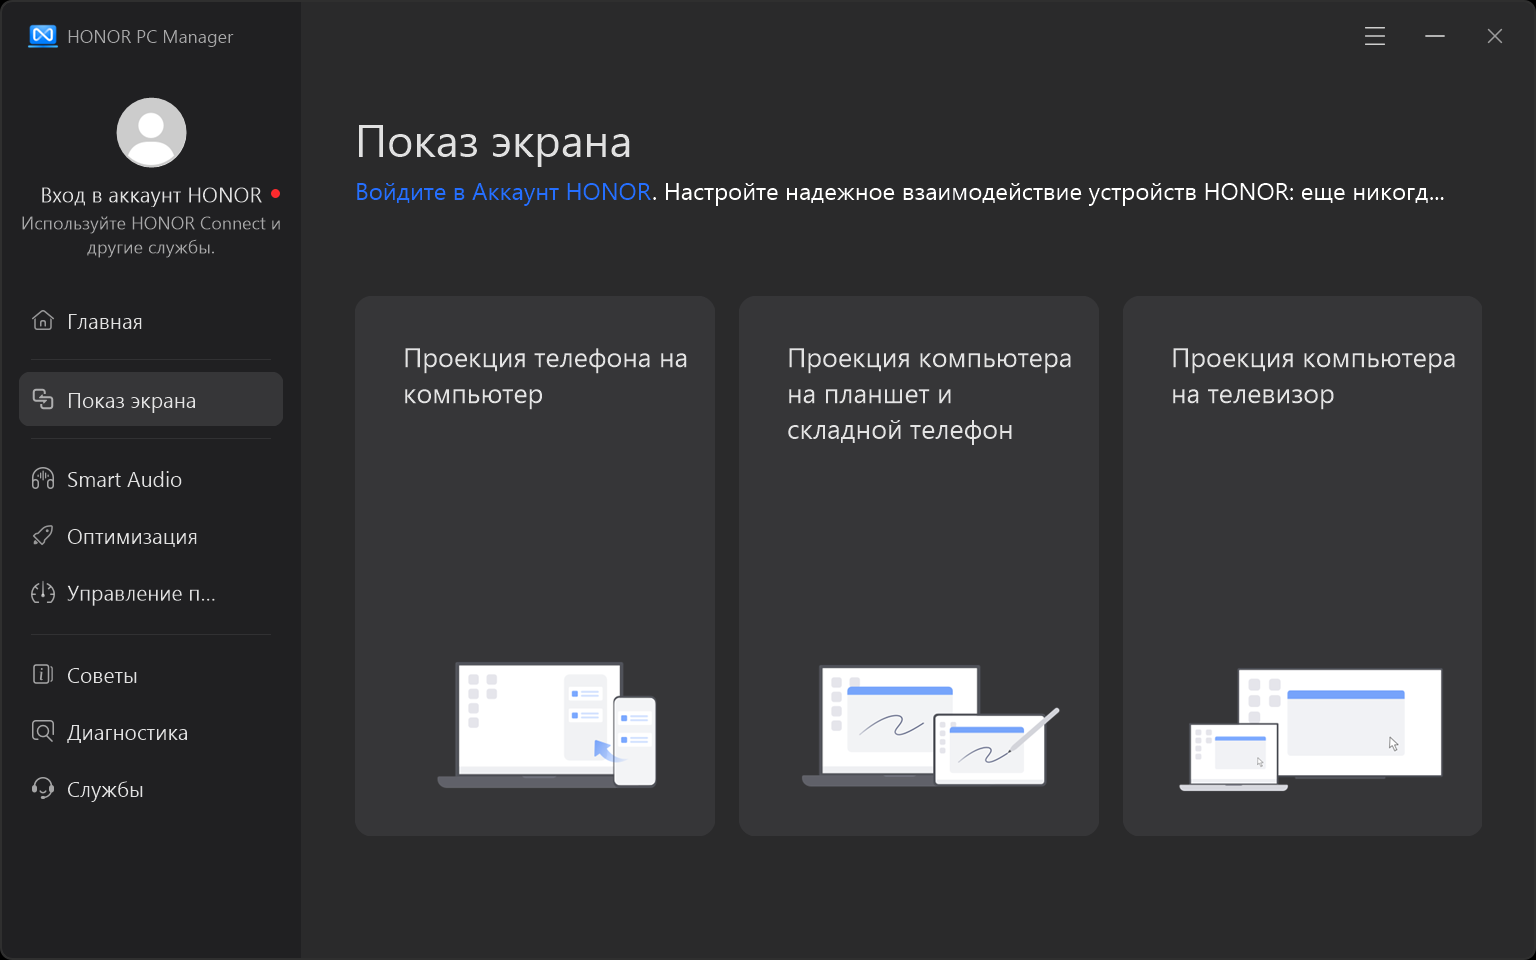Minimize the HONOR PC Manager window

[1435, 36]
